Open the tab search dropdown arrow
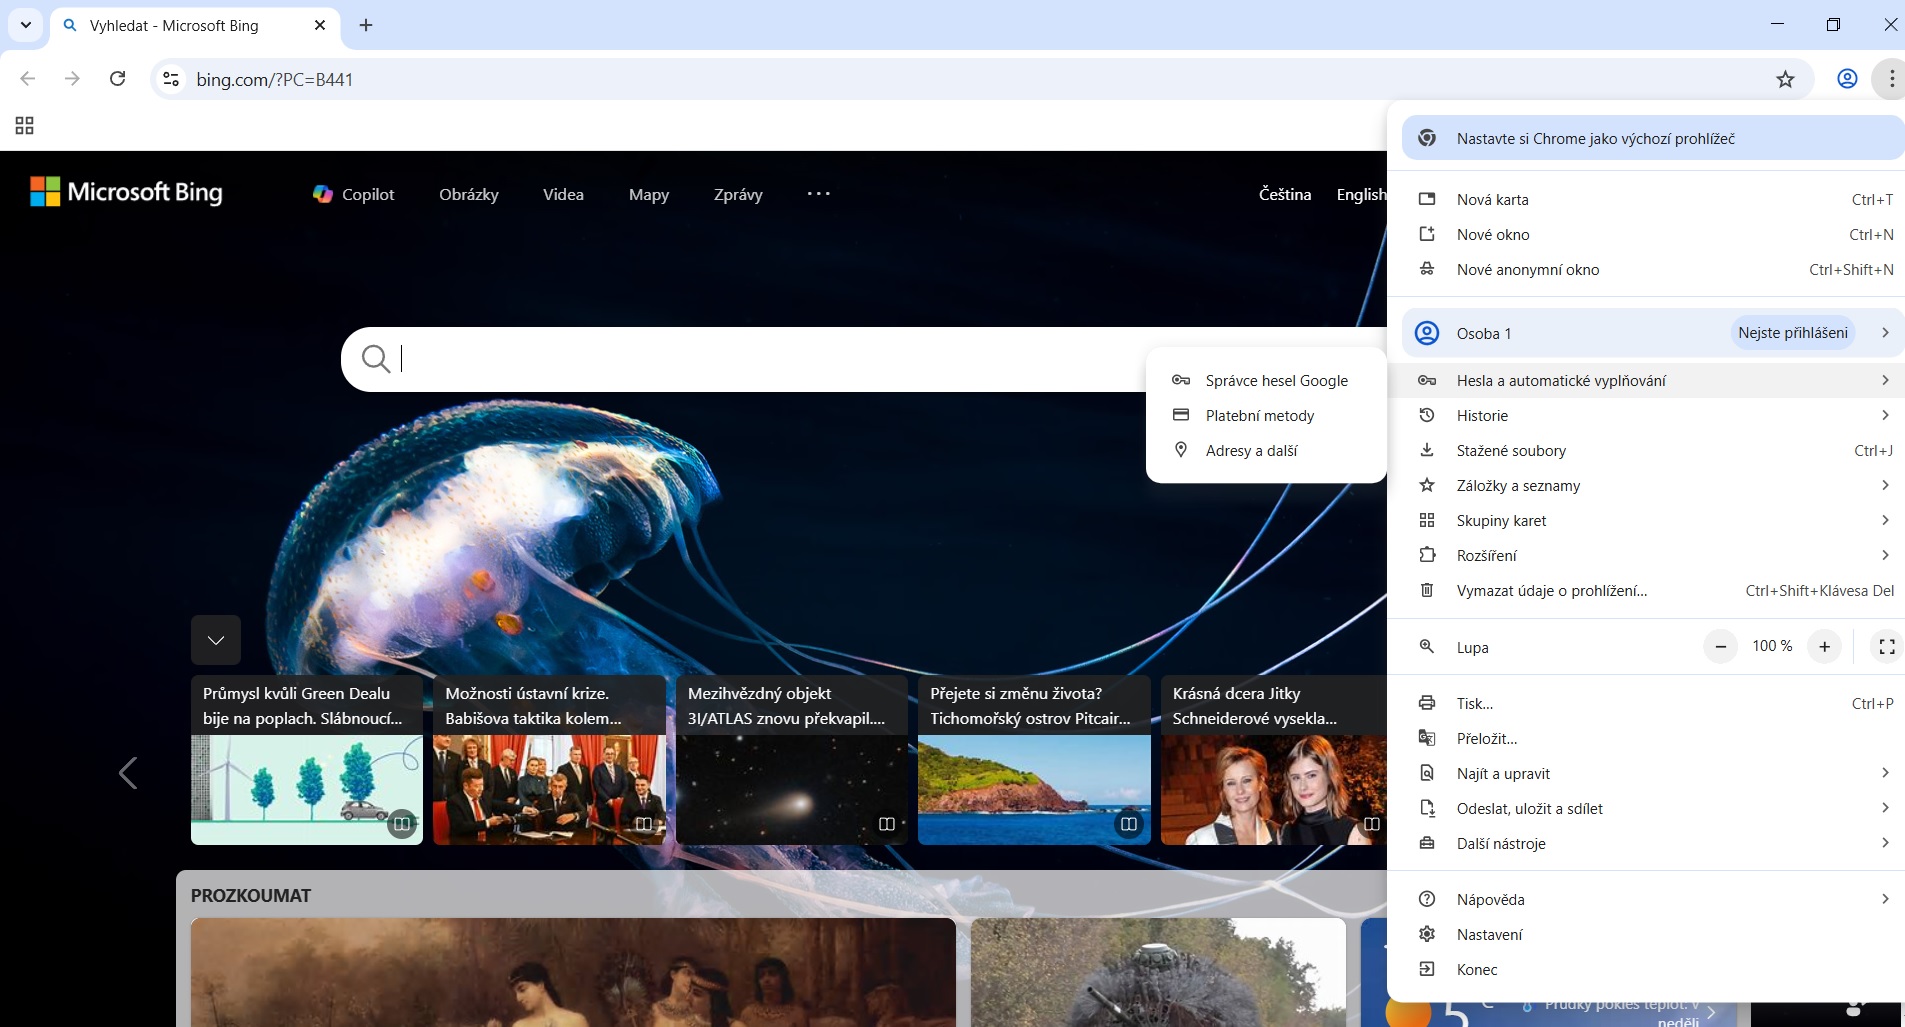 tap(26, 25)
